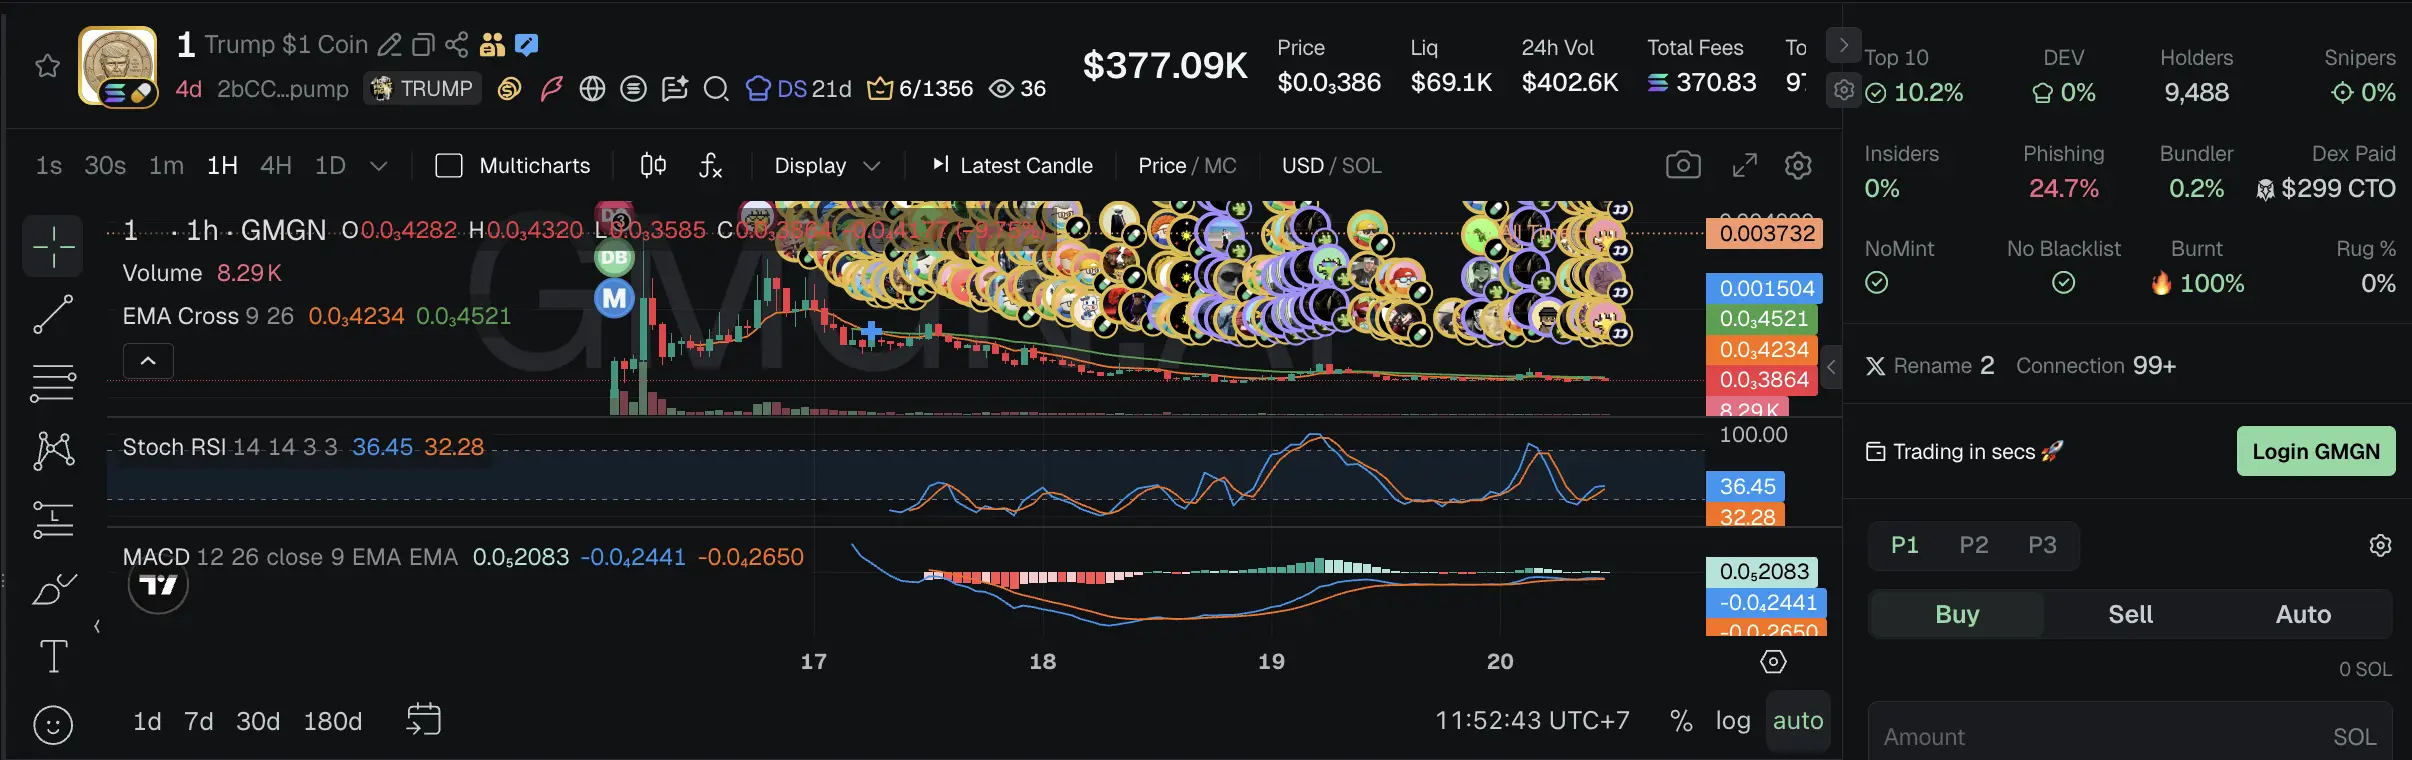Toggle log scale on the chart
The image size is (2412, 760).
[x=1733, y=721]
